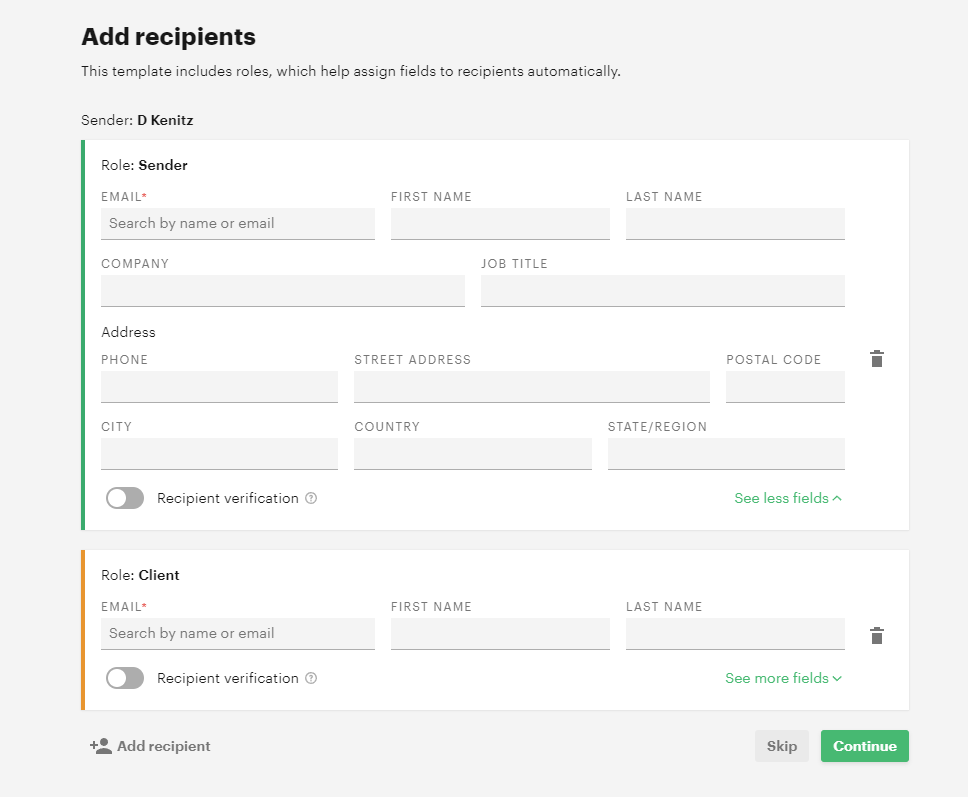Image resolution: width=968 pixels, height=797 pixels.
Task: Click the Sender First Name field
Action: click(x=500, y=223)
